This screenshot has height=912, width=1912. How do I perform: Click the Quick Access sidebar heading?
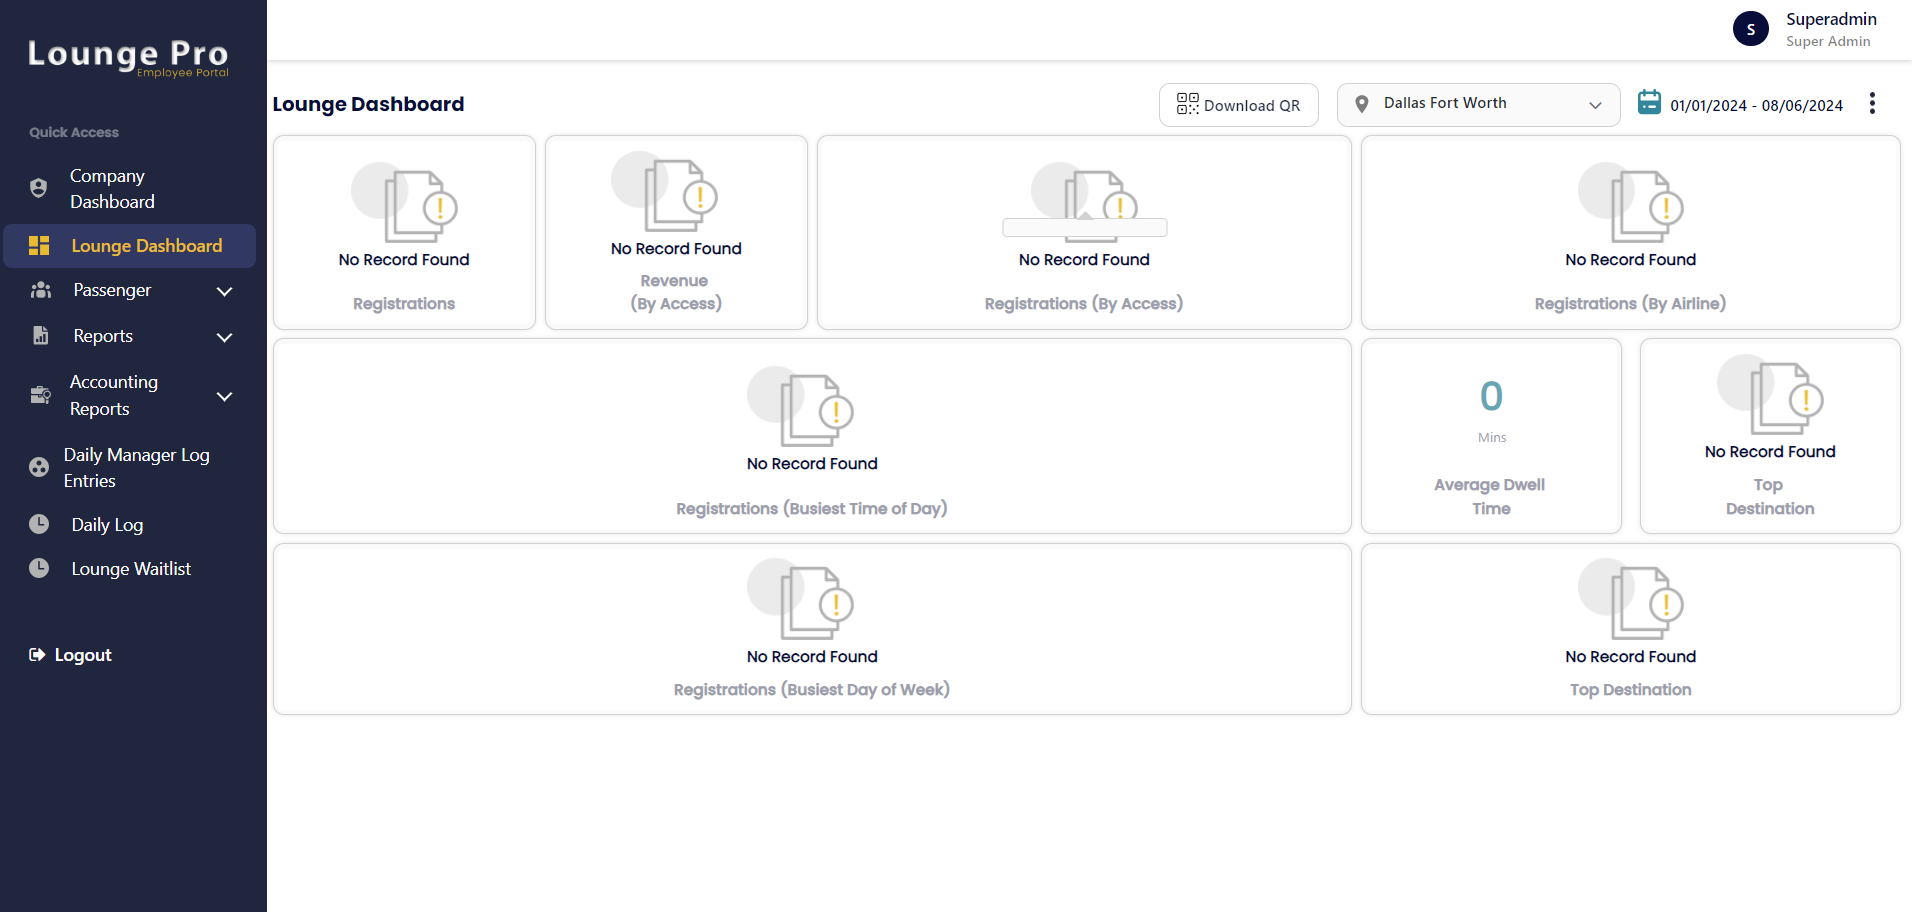tap(74, 132)
